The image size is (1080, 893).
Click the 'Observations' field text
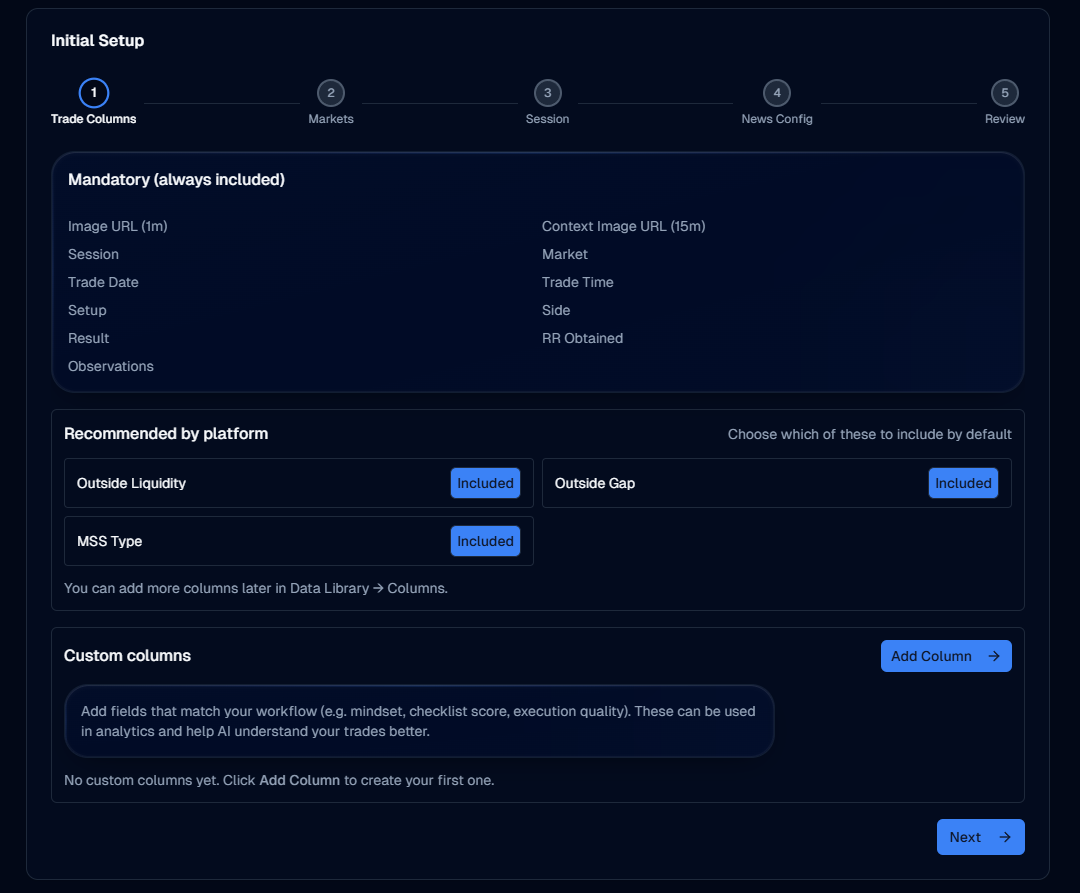tap(111, 366)
